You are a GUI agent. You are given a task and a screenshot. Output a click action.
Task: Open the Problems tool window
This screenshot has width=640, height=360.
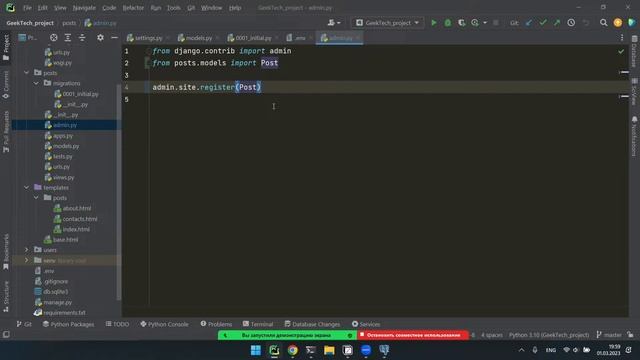(216, 324)
